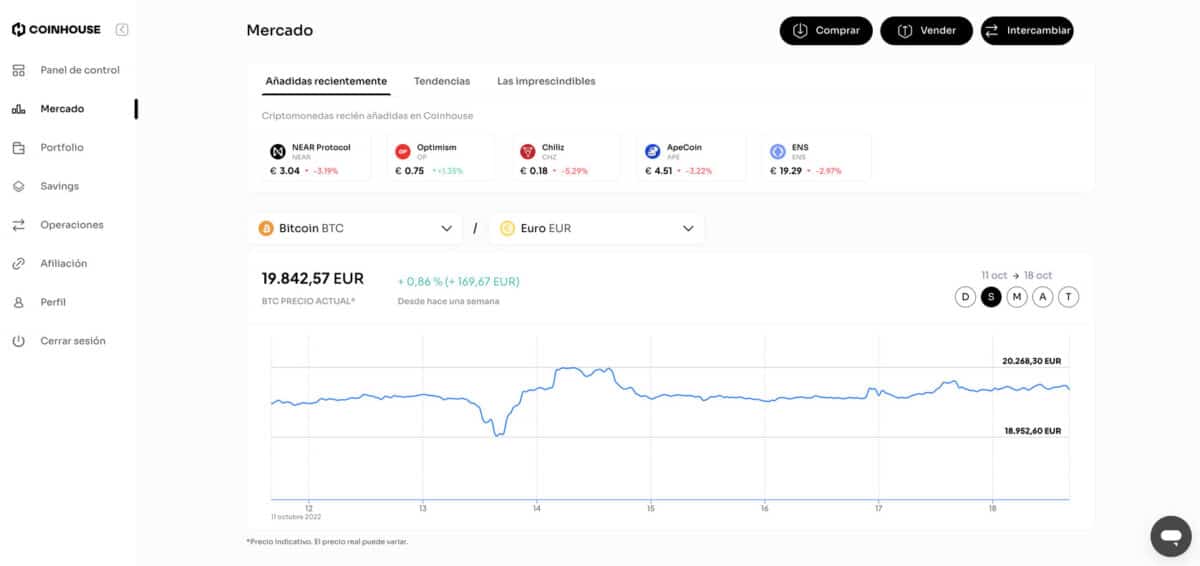This screenshot has height=566, width=1200.
Task: Click the Perfil person icon
Action: tap(18, 302)
